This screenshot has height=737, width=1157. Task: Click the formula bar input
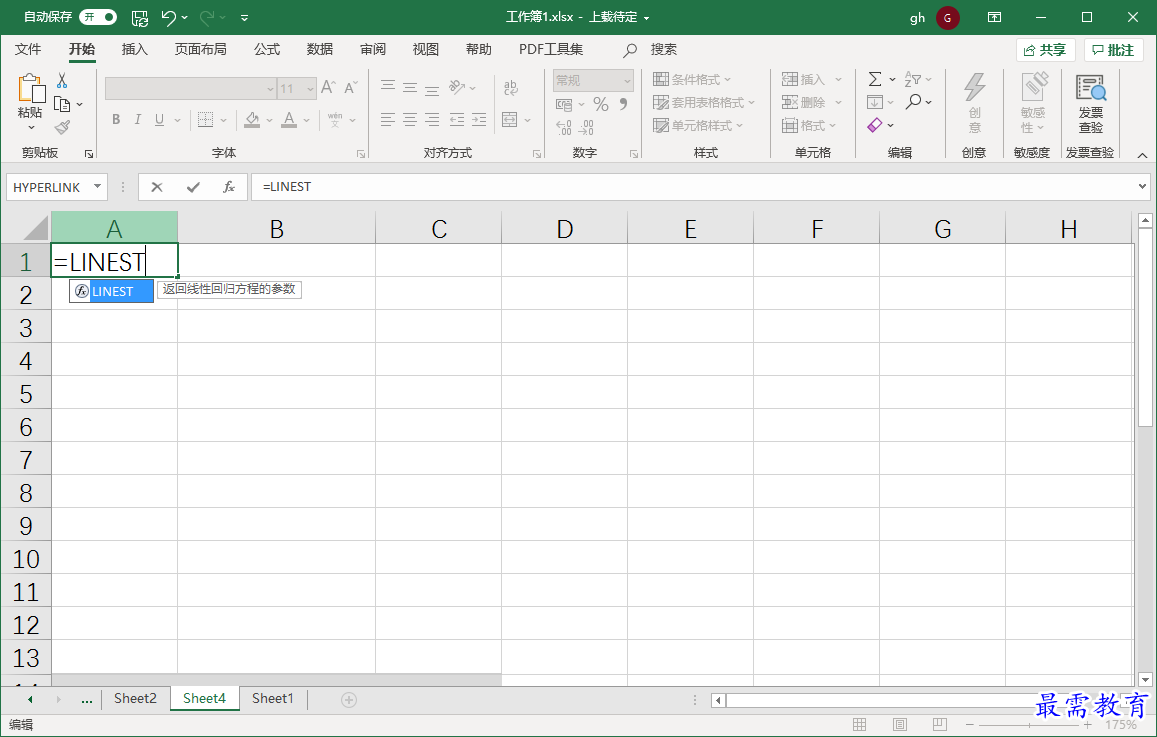(694, 187)
